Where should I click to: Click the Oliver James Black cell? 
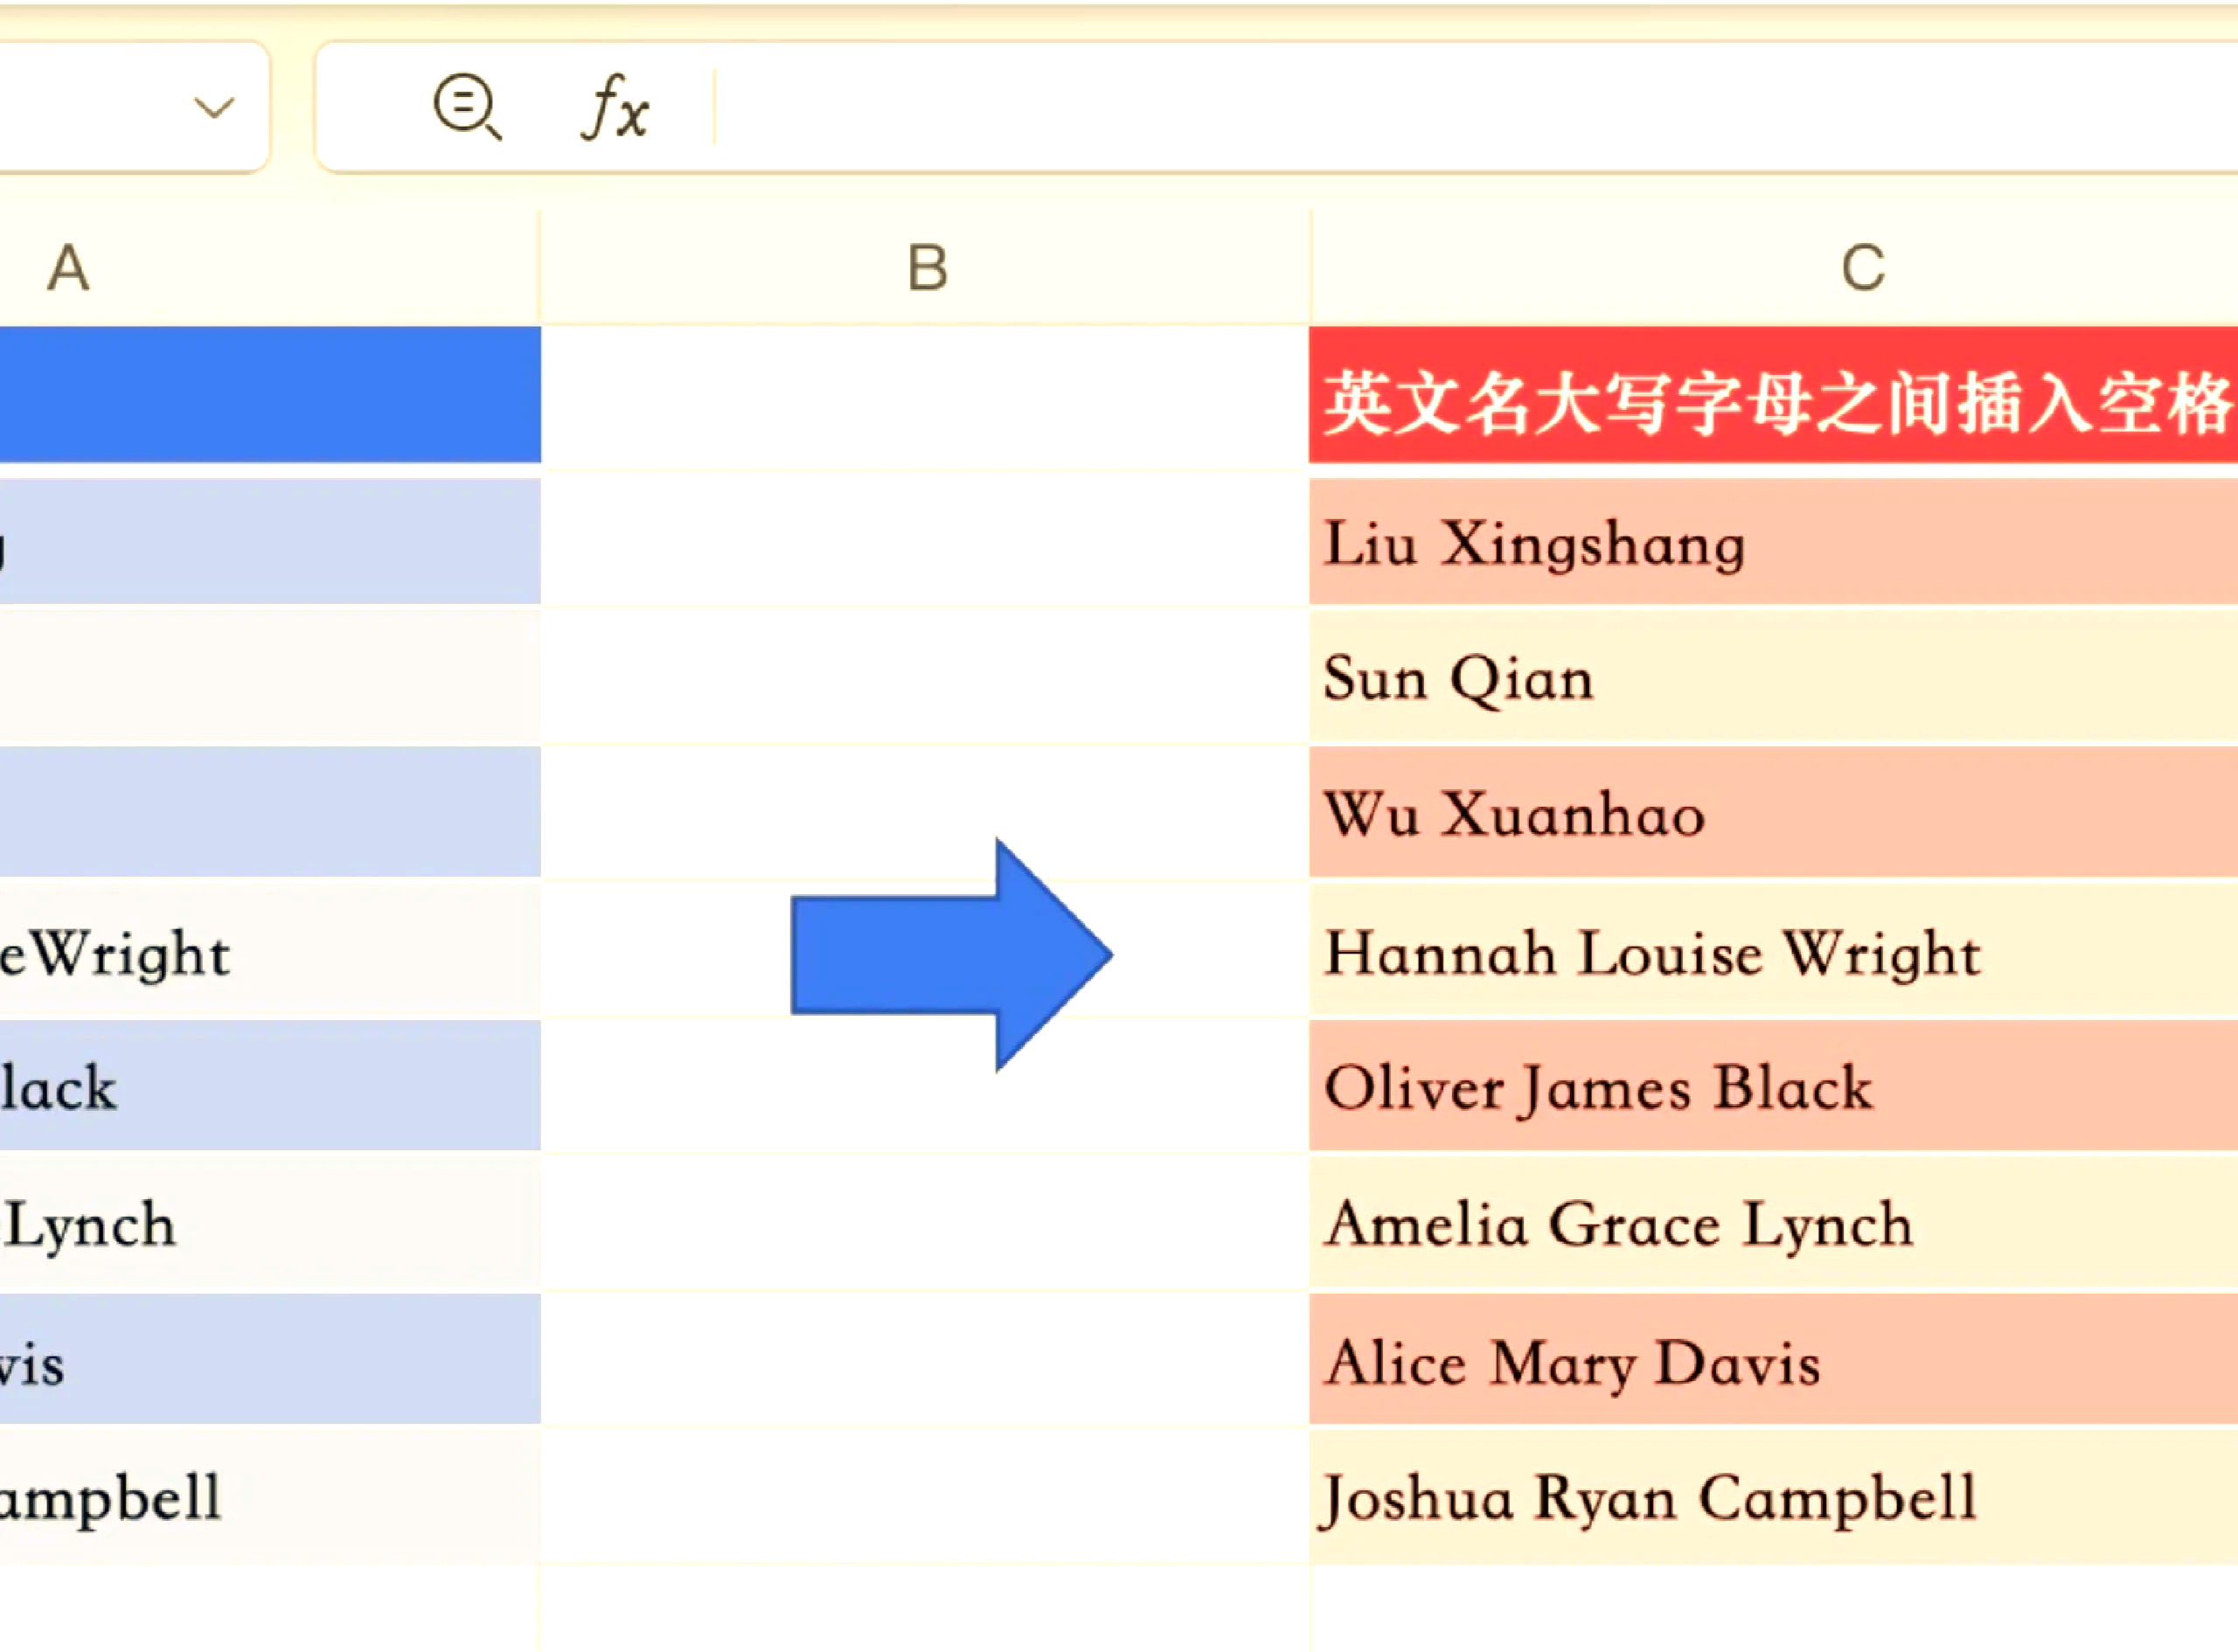click(x=1772, y=1087)
